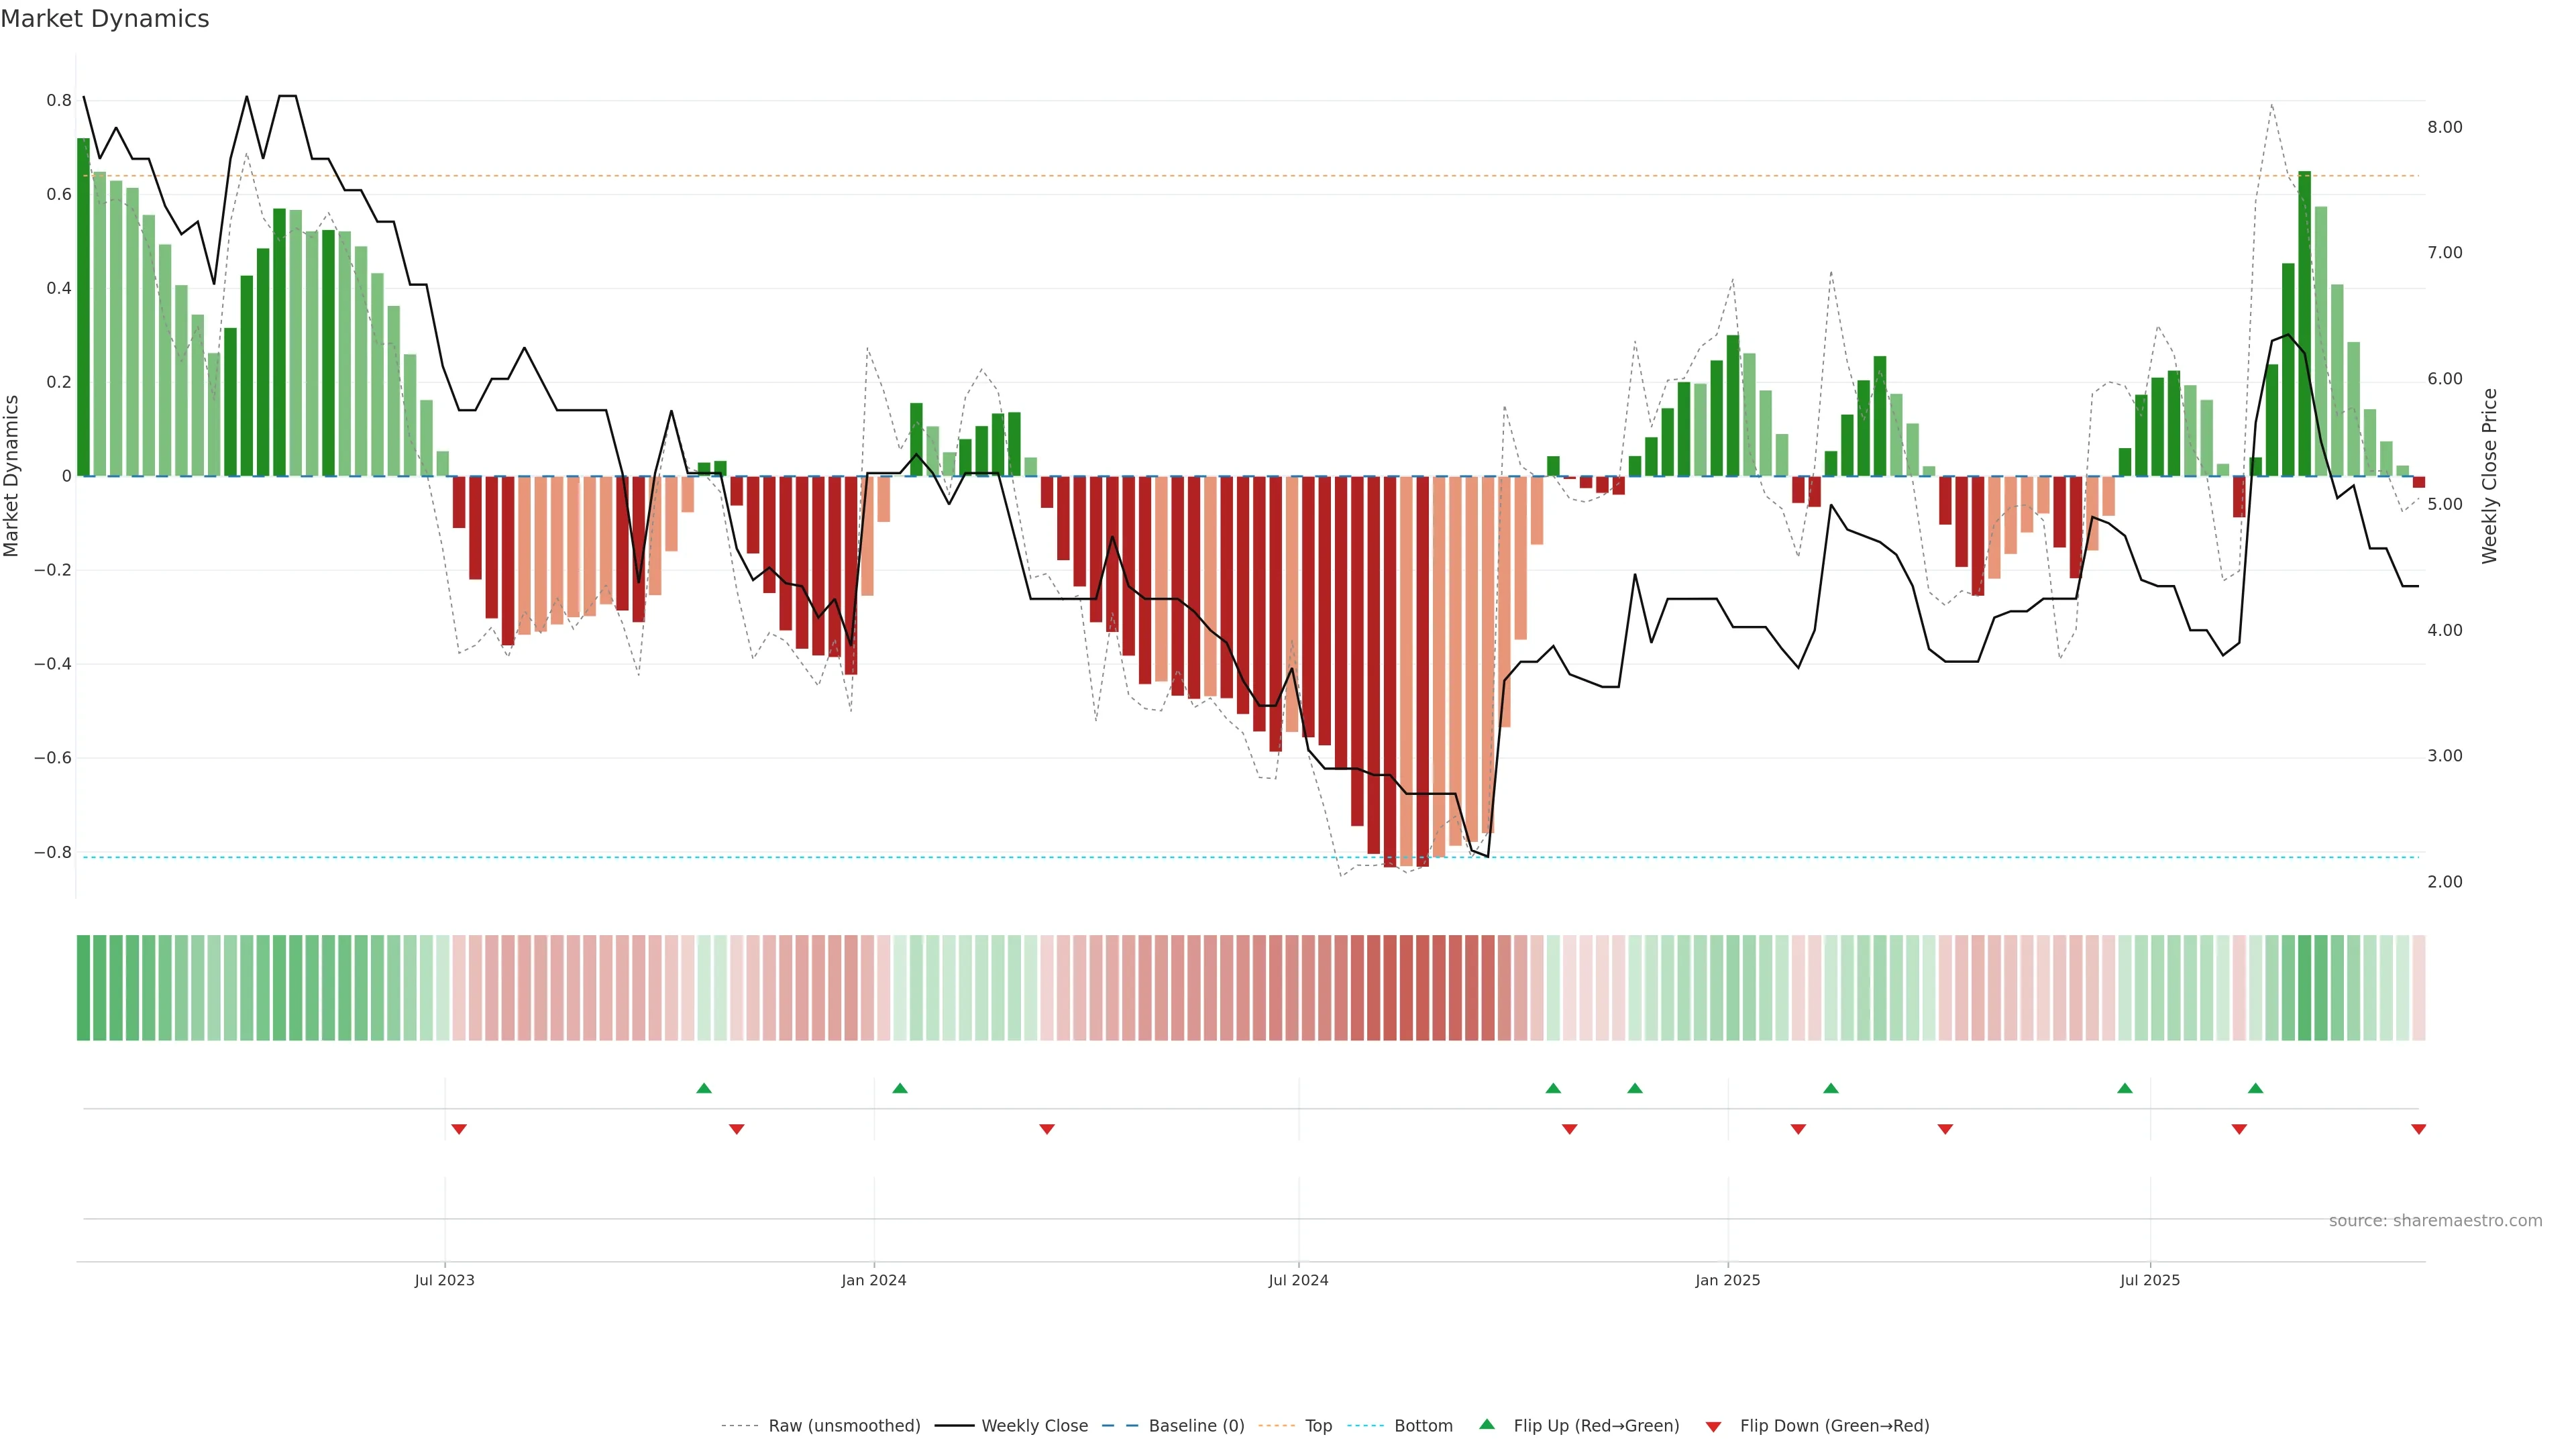Click the Weekly Close Price axis title
Viewport: 2576px width, 1449px height.
tap(2489, 476)
